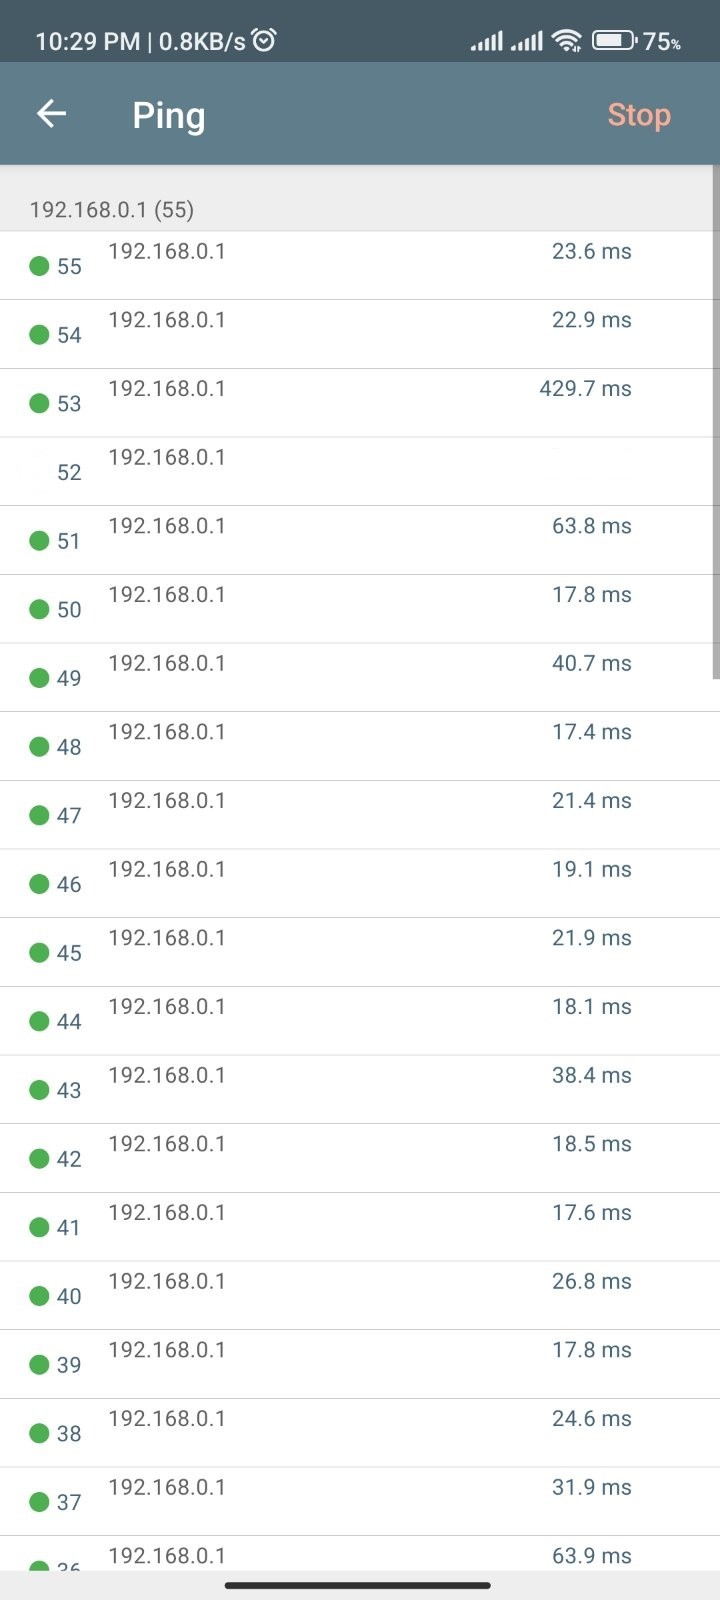720x1600 pixels.
Task: Tap the alarm clock status icon
Action: click(264, 41)
